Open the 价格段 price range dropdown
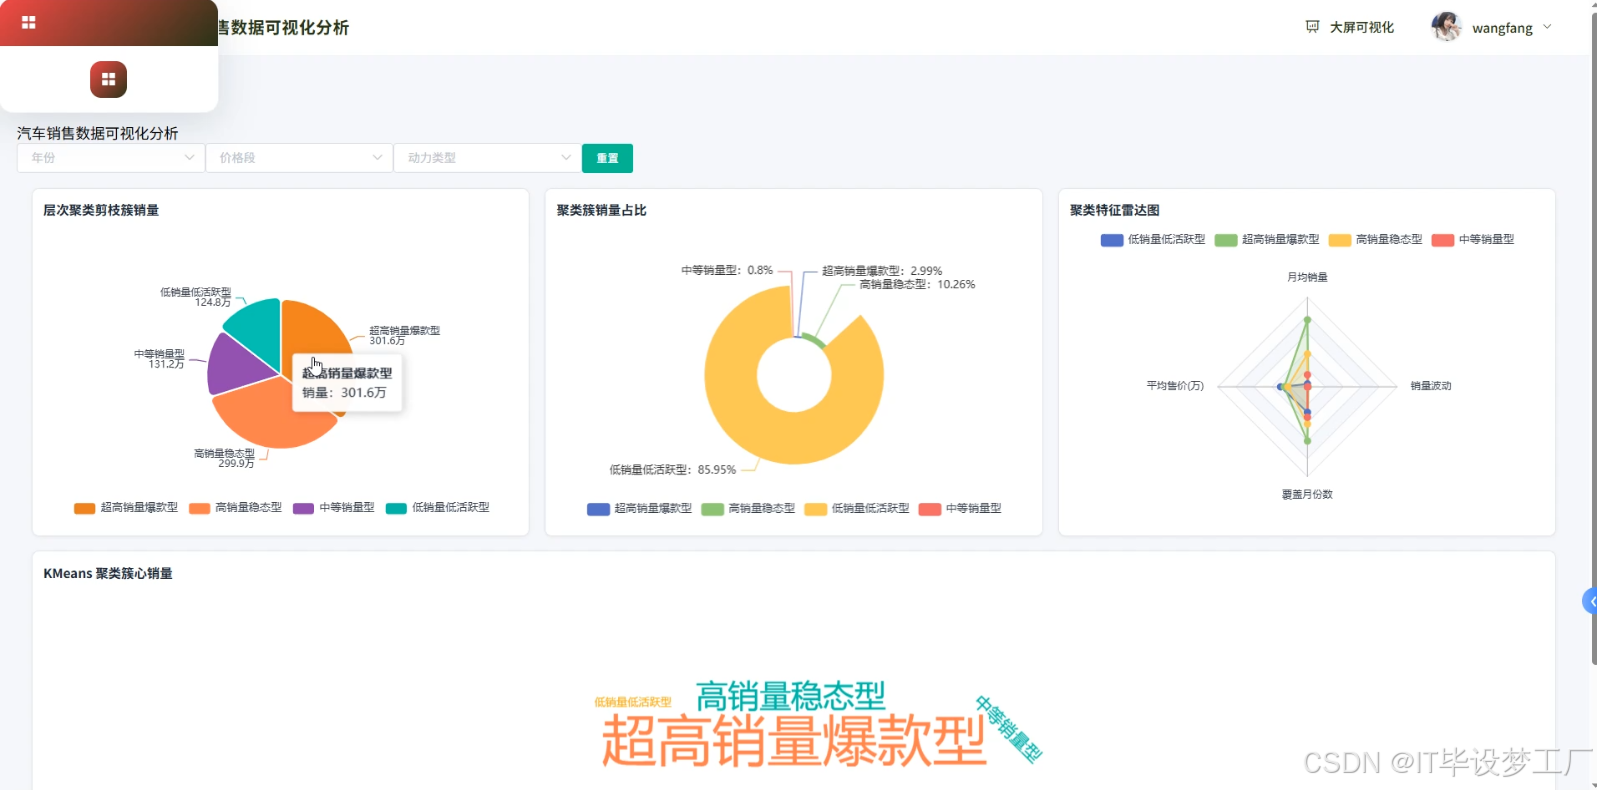 299,158
